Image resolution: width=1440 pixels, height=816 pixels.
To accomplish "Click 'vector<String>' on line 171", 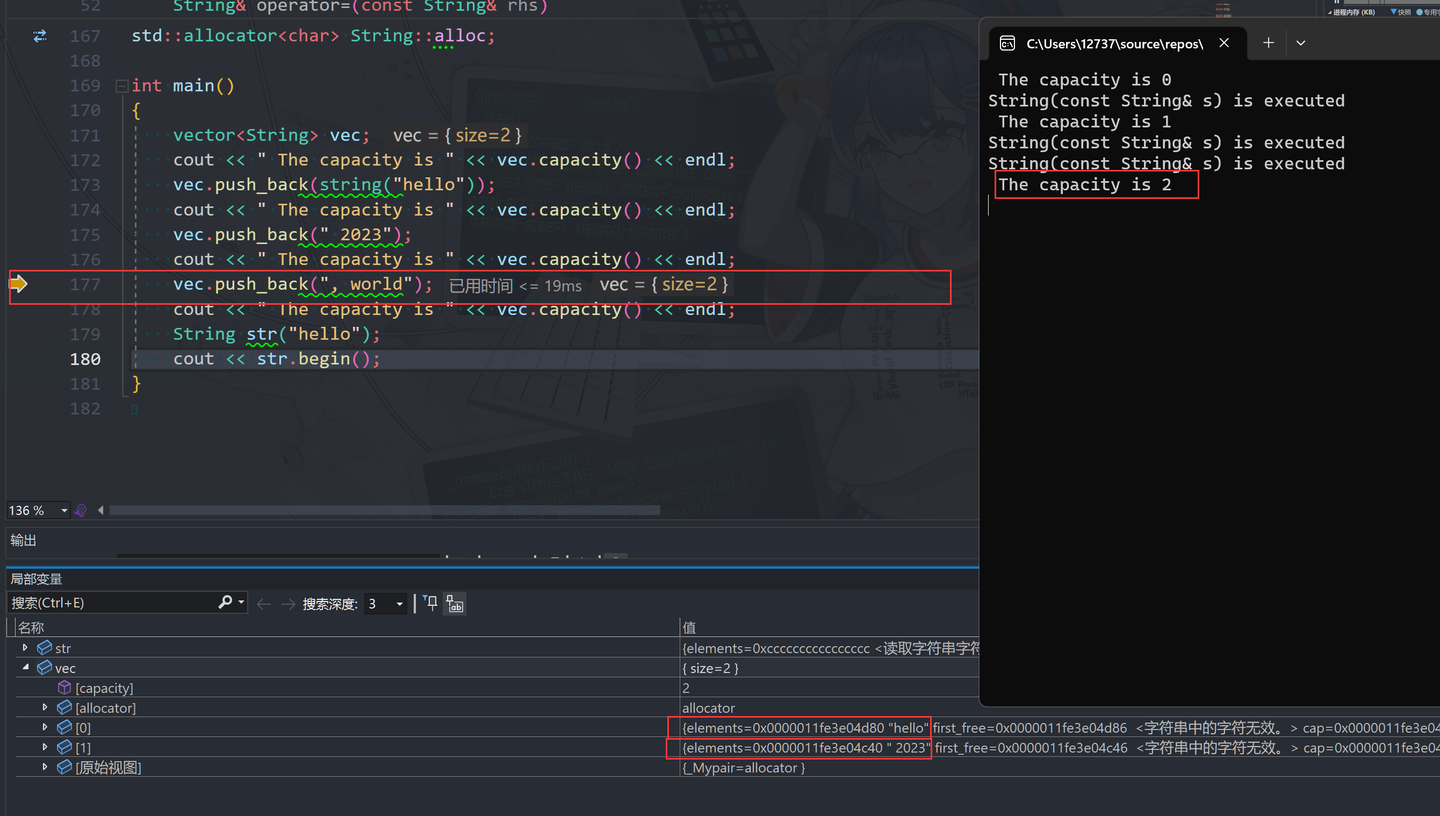I will point(246,135).
